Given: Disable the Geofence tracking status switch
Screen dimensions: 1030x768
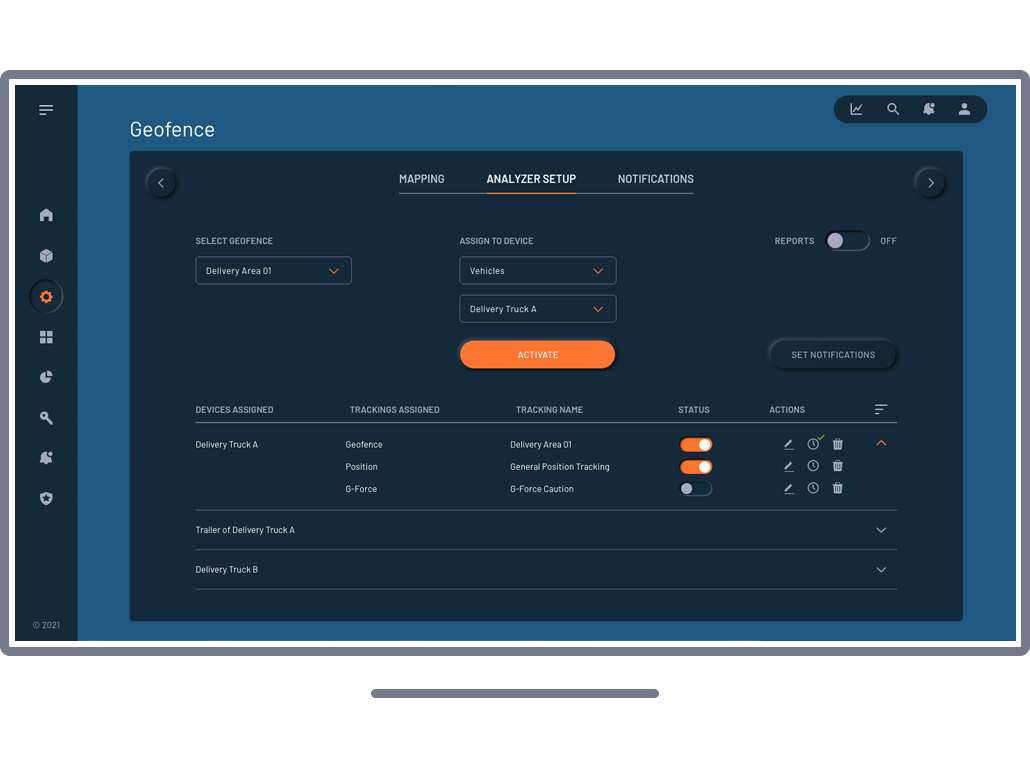Looking at the screenshot, I should [x=696, y=444].
